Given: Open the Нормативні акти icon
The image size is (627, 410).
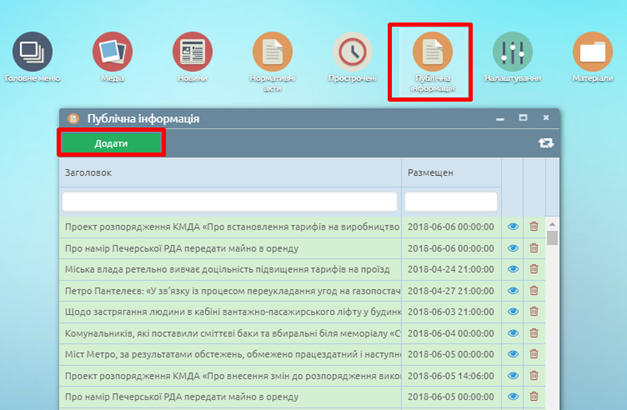Looking at the screenshot, I should [x=272, y=52].
